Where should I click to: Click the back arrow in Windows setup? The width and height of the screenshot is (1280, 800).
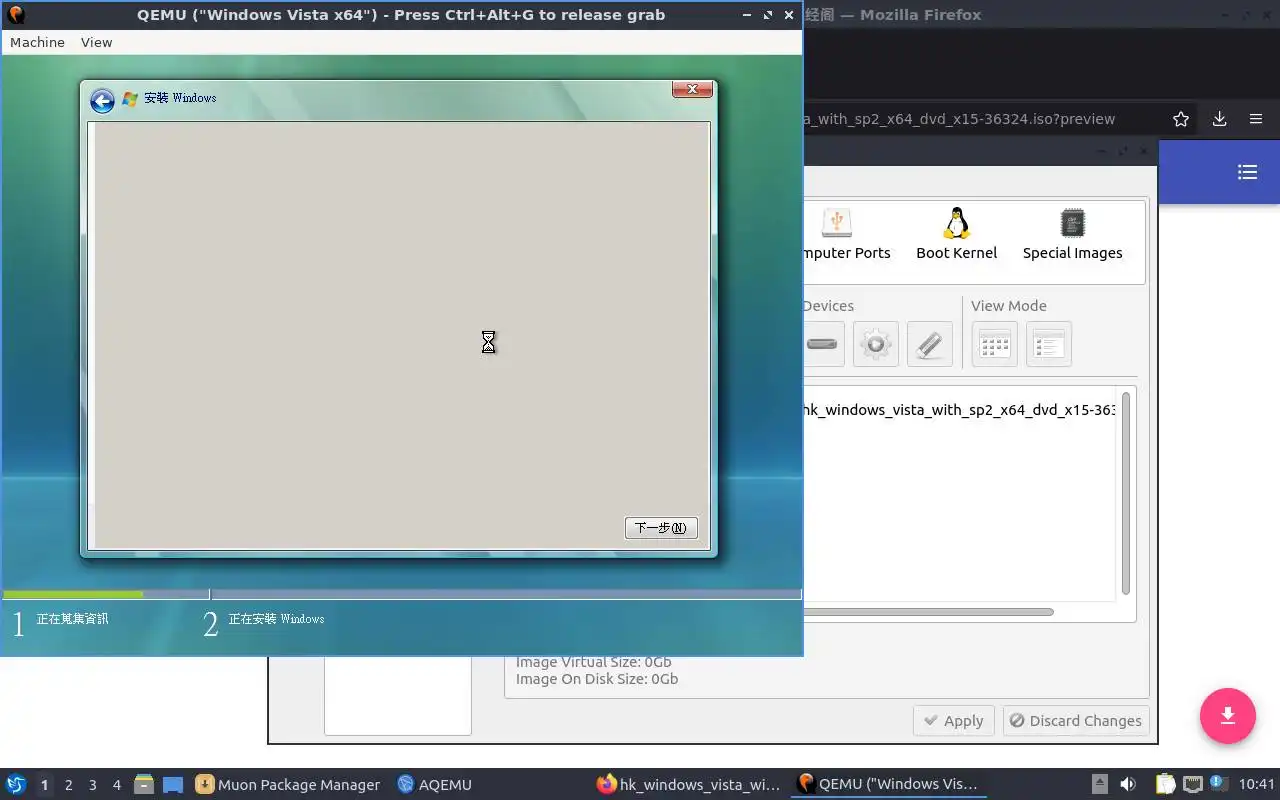pos(102,100)
